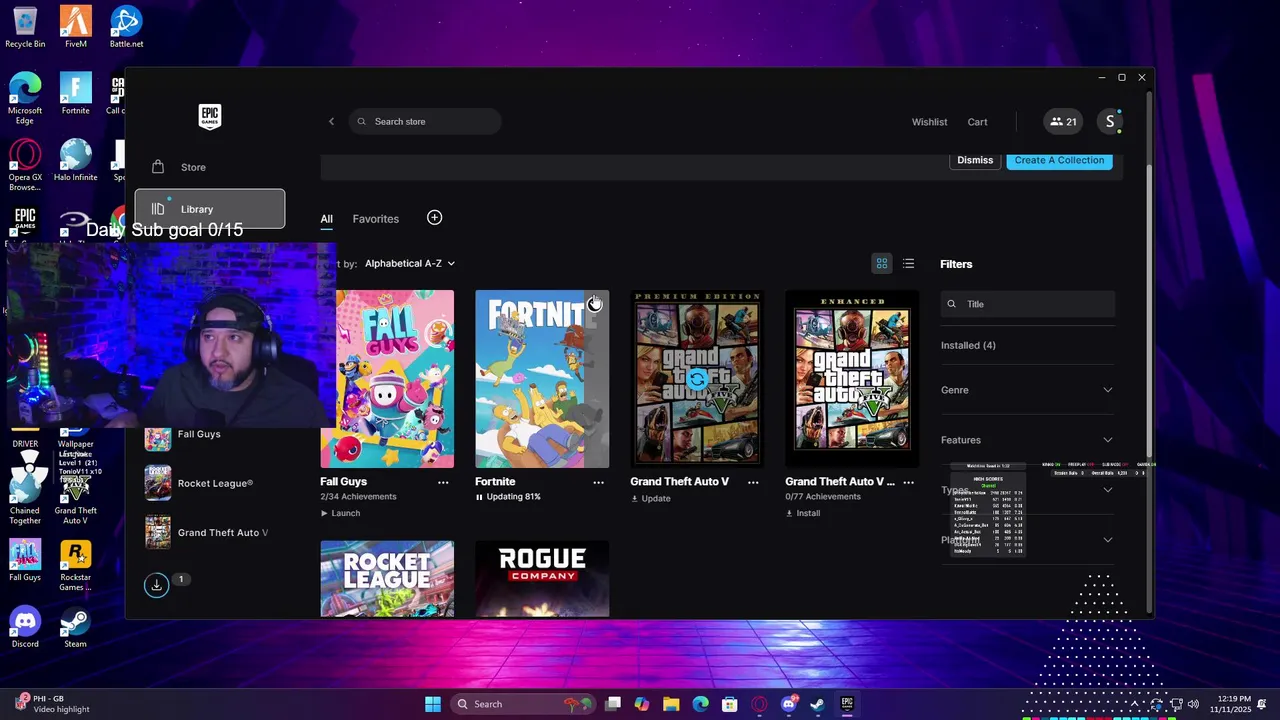Open the taskbar volume control

(1192, 704)
